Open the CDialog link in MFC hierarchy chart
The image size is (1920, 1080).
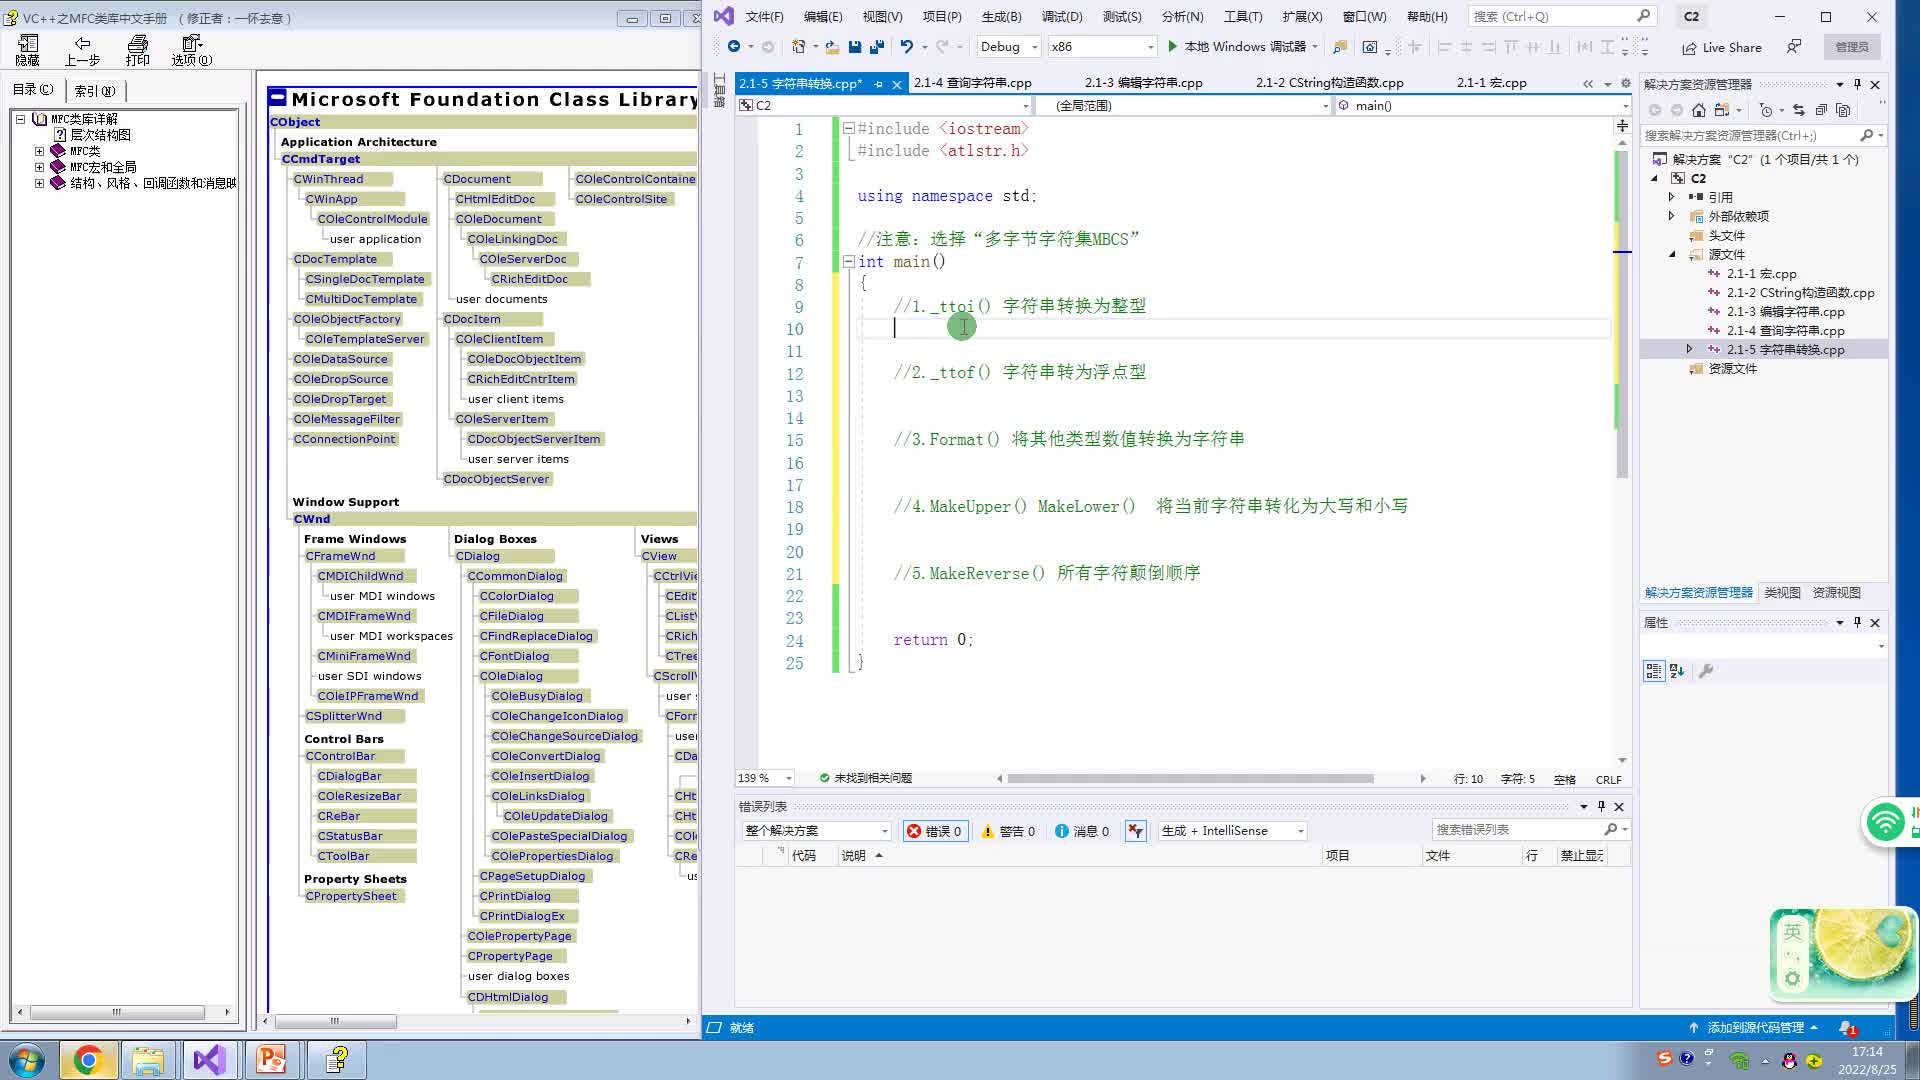478,556
